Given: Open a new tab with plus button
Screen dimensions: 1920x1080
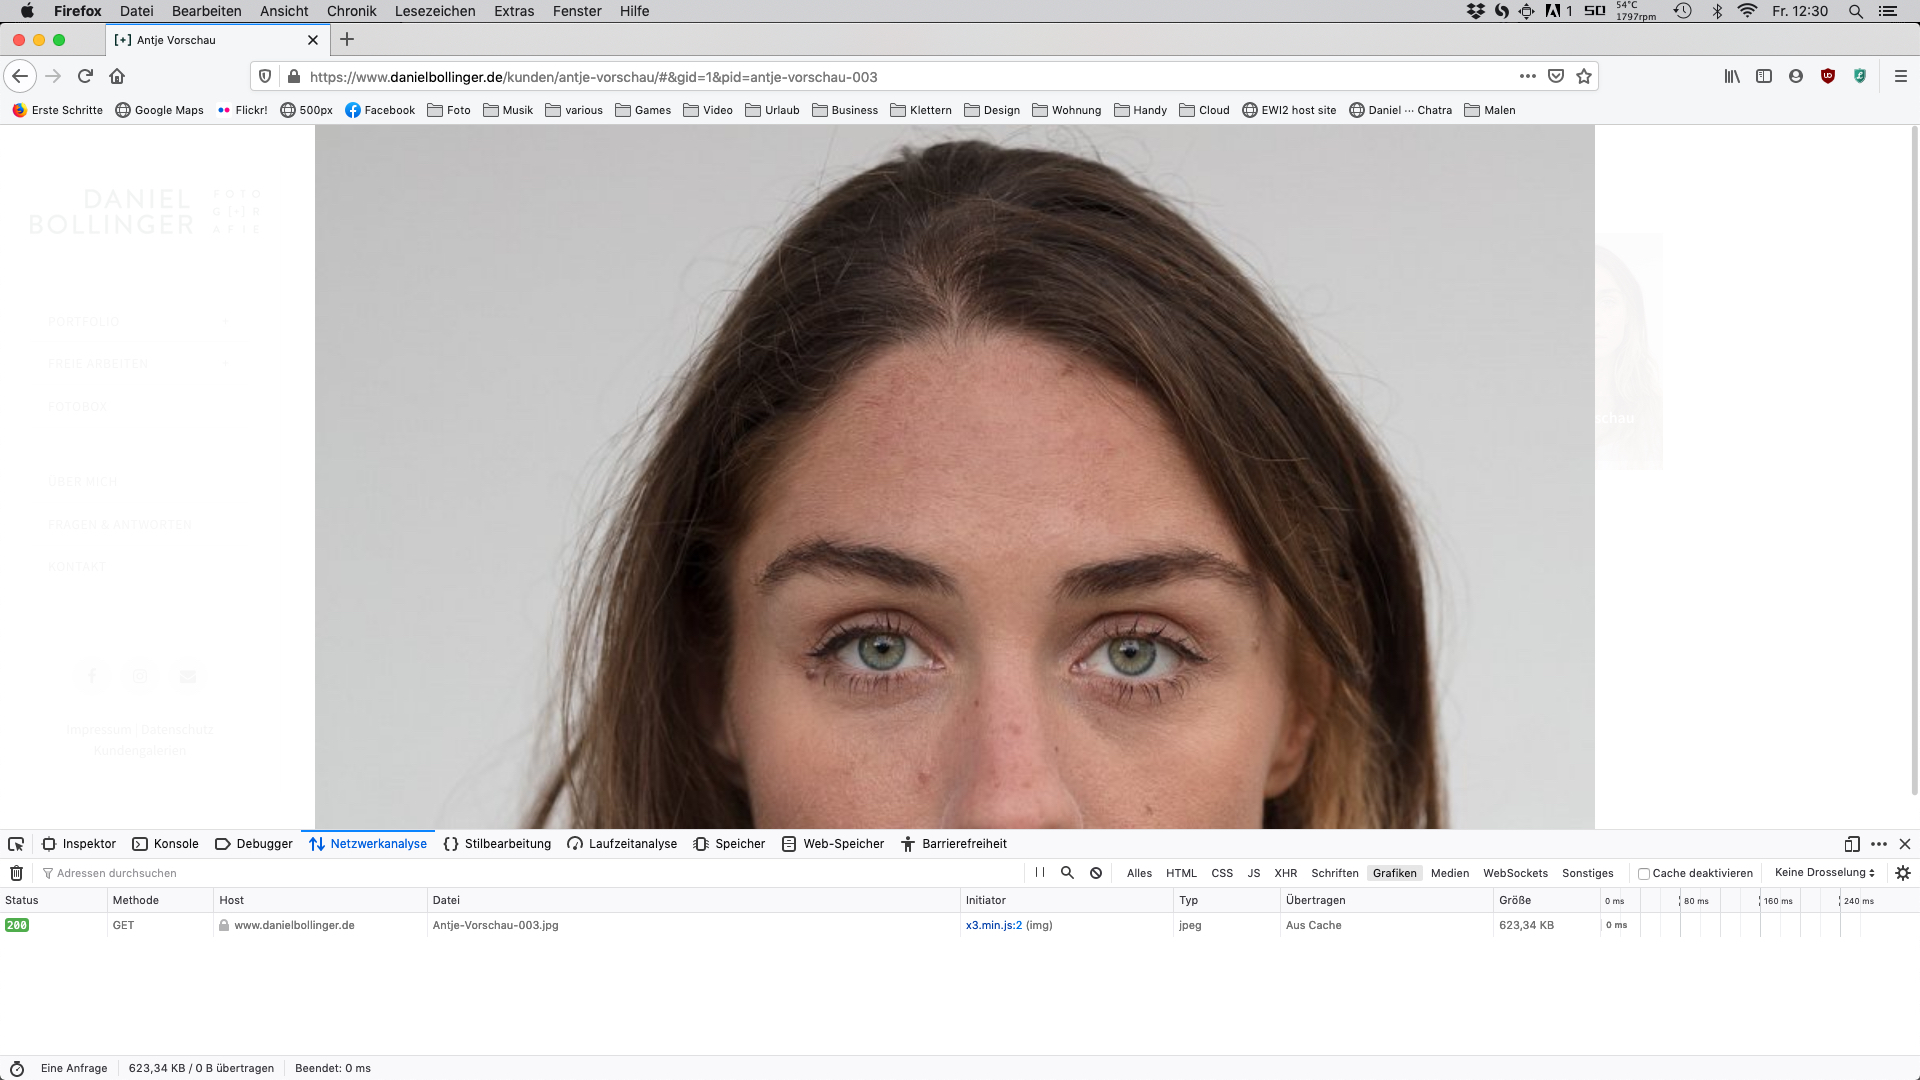Looking at the screenshot, I should pyautogui.click(x=347, y=39).
